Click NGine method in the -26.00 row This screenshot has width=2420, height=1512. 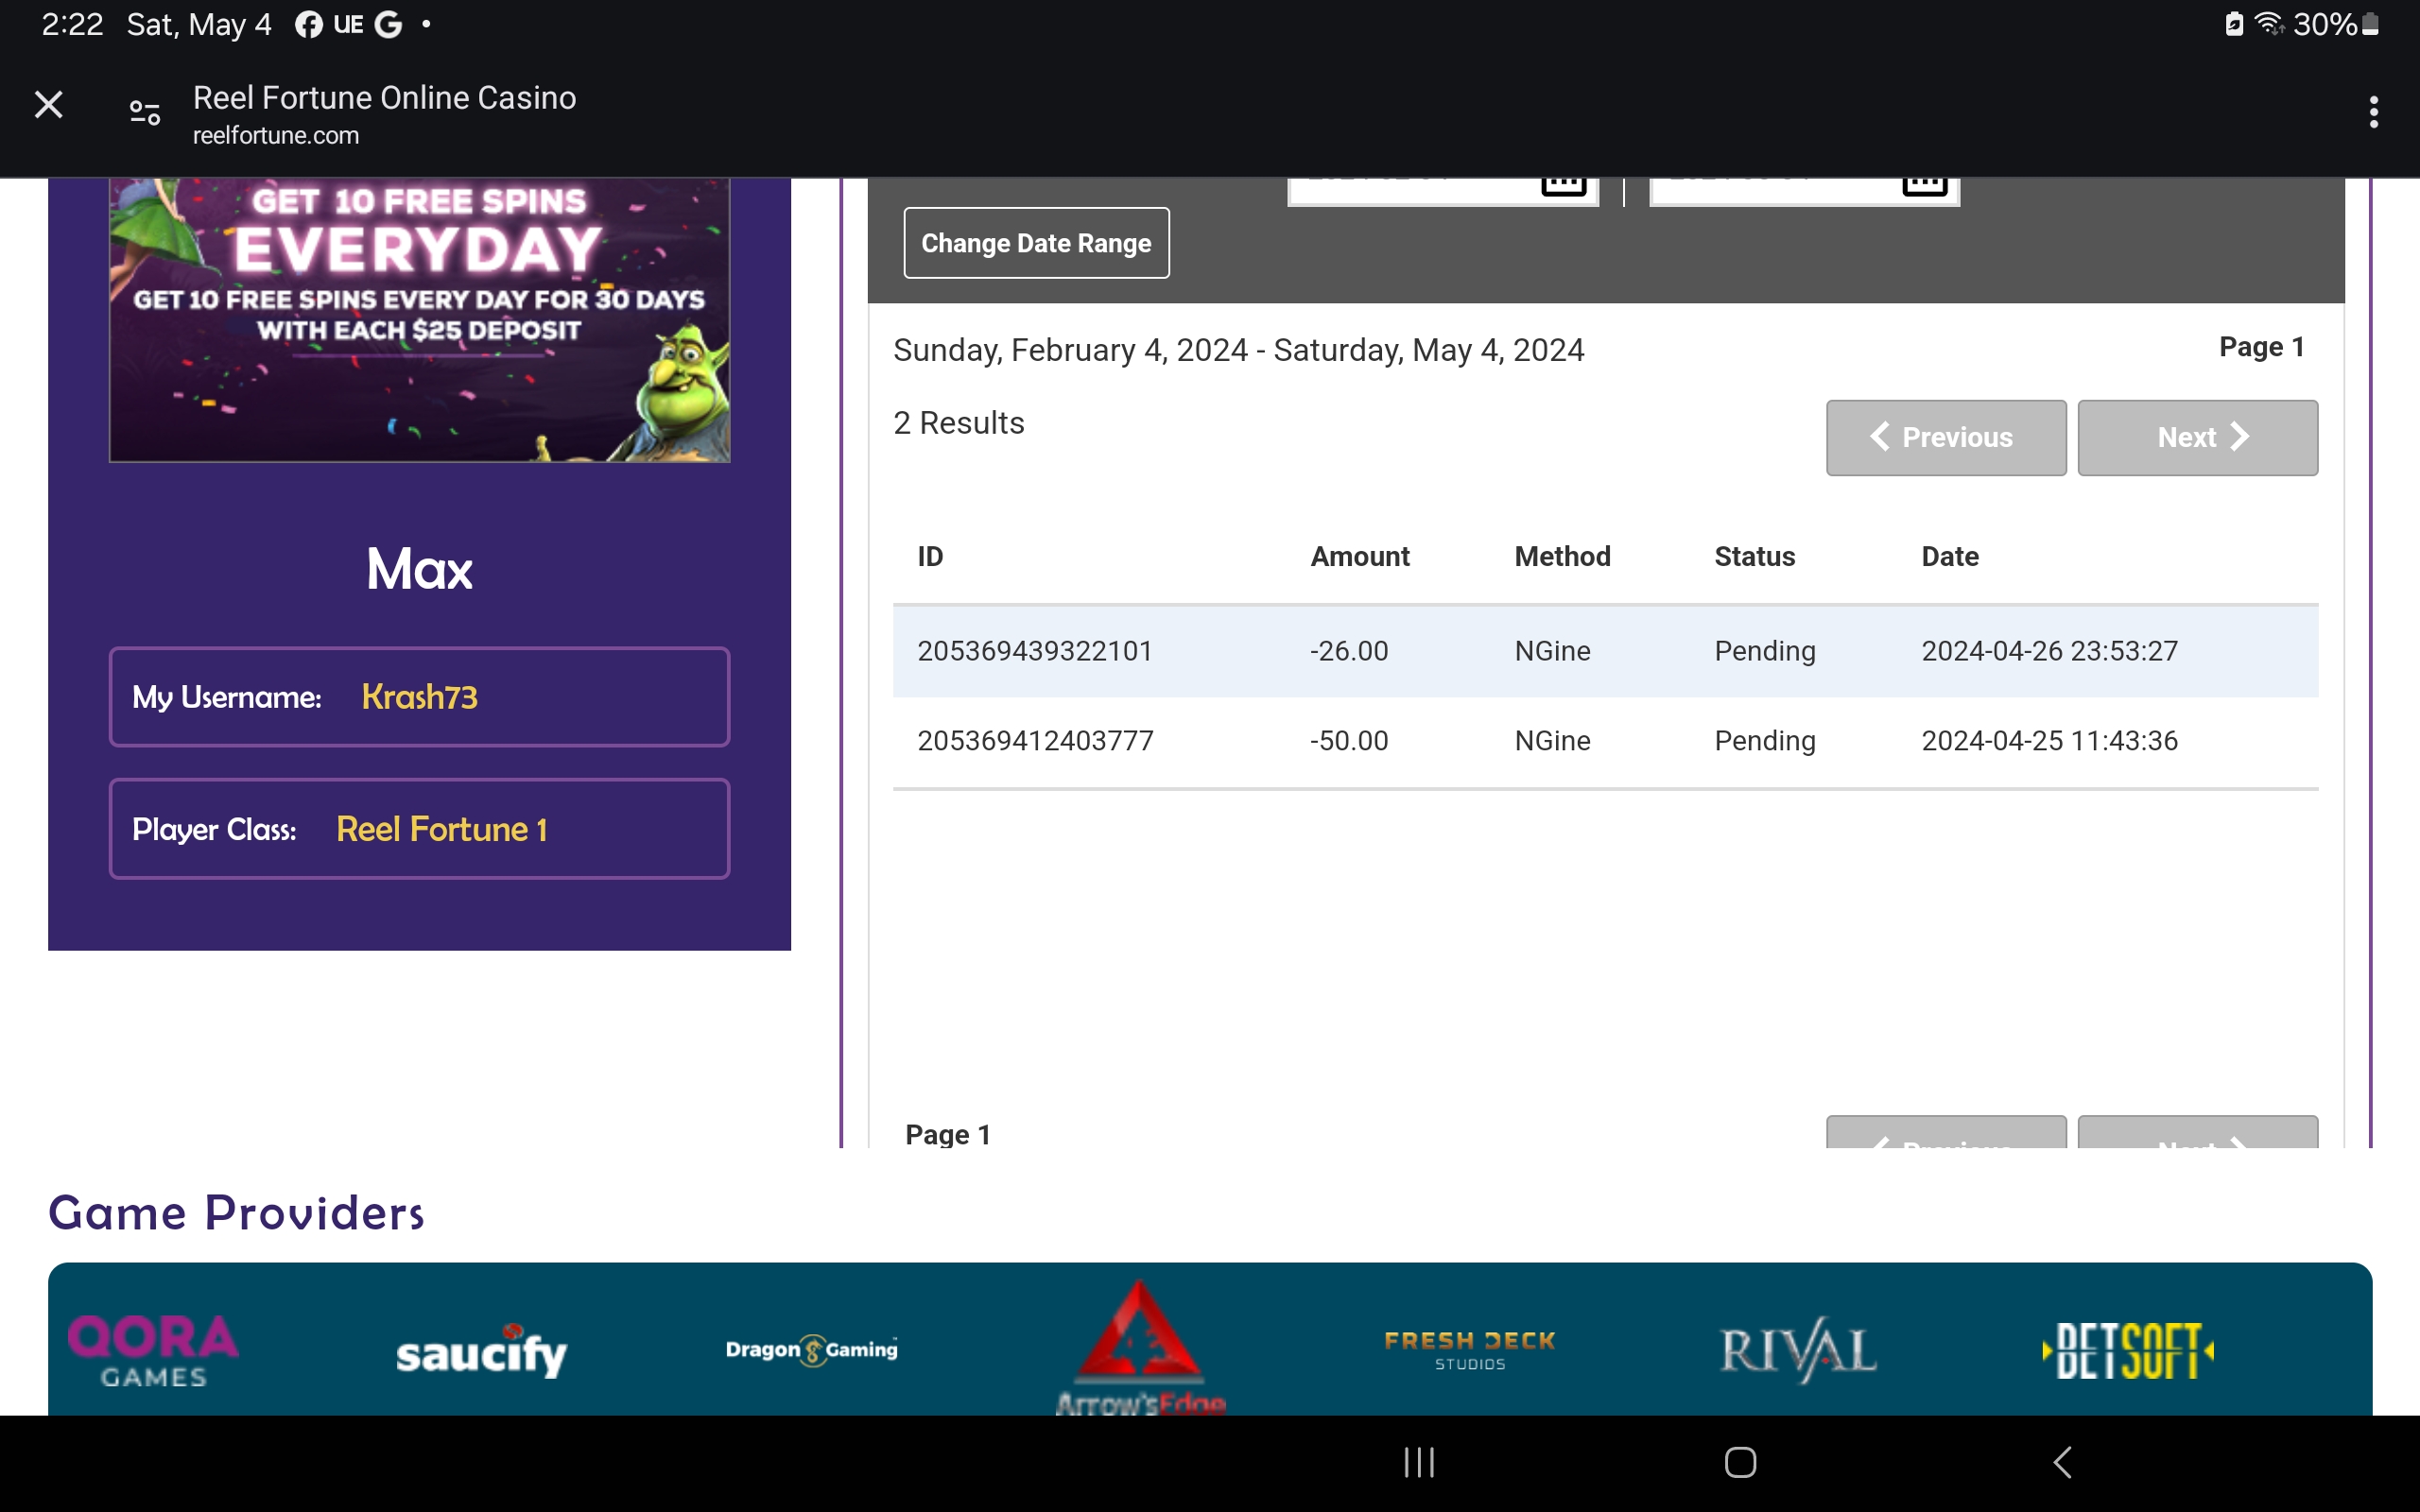[1552, 651]
